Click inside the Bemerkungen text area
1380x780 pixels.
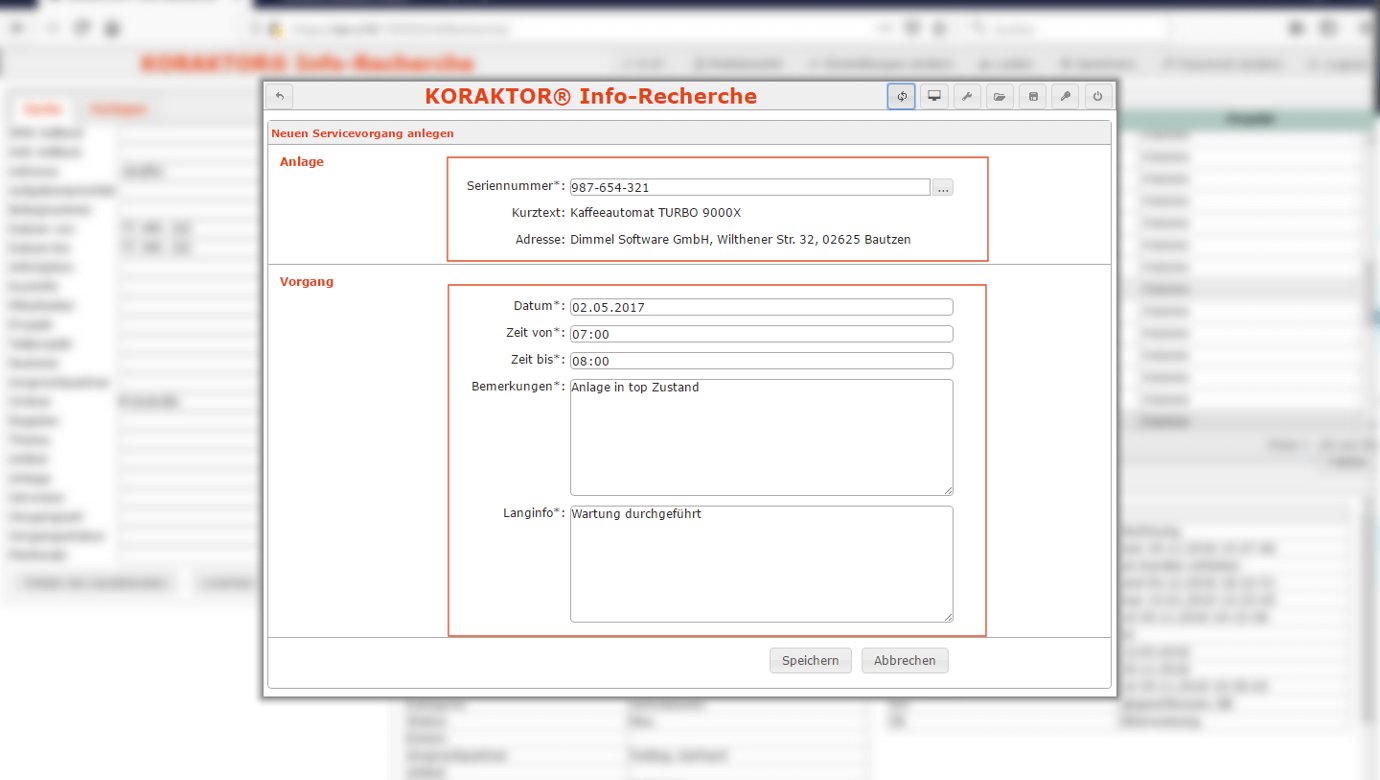761,437
